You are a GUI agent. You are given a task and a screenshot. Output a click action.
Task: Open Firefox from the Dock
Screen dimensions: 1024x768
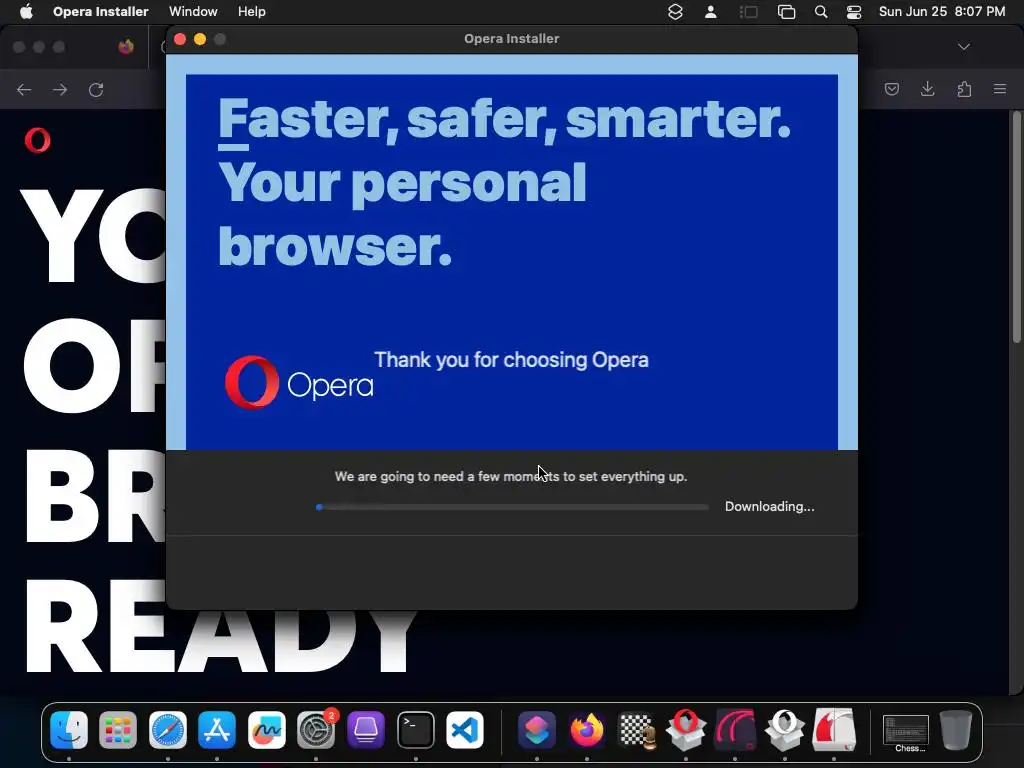(586, 729)
